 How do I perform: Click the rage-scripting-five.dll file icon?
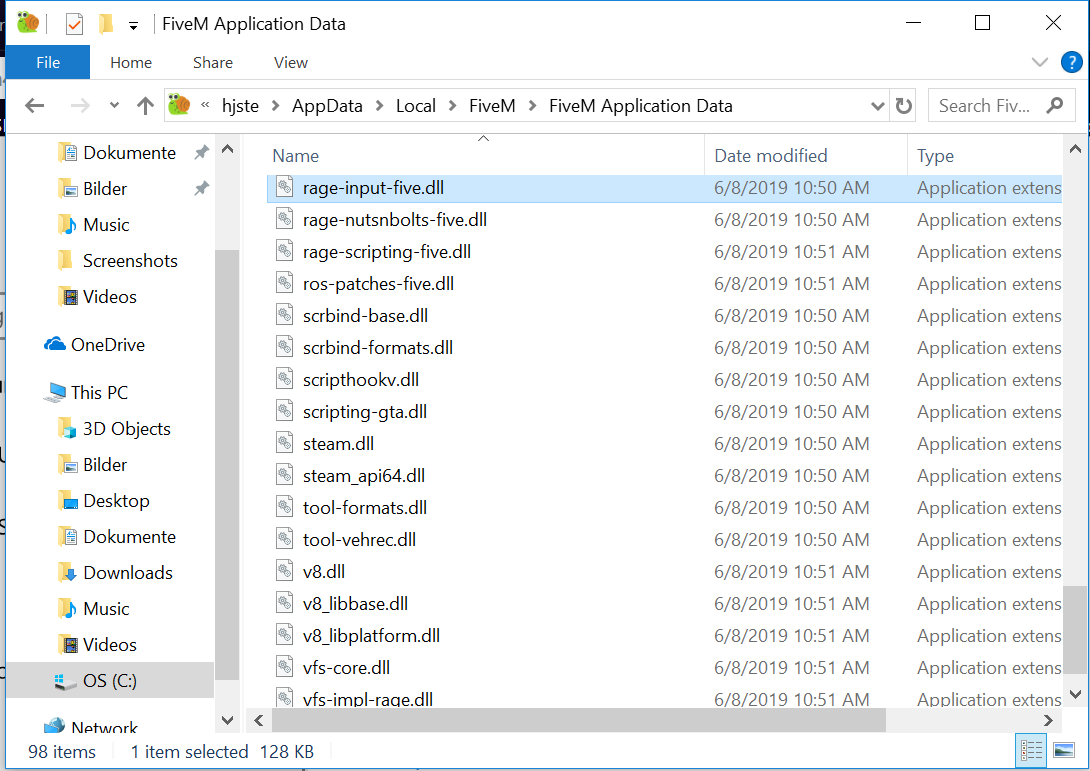284,252
